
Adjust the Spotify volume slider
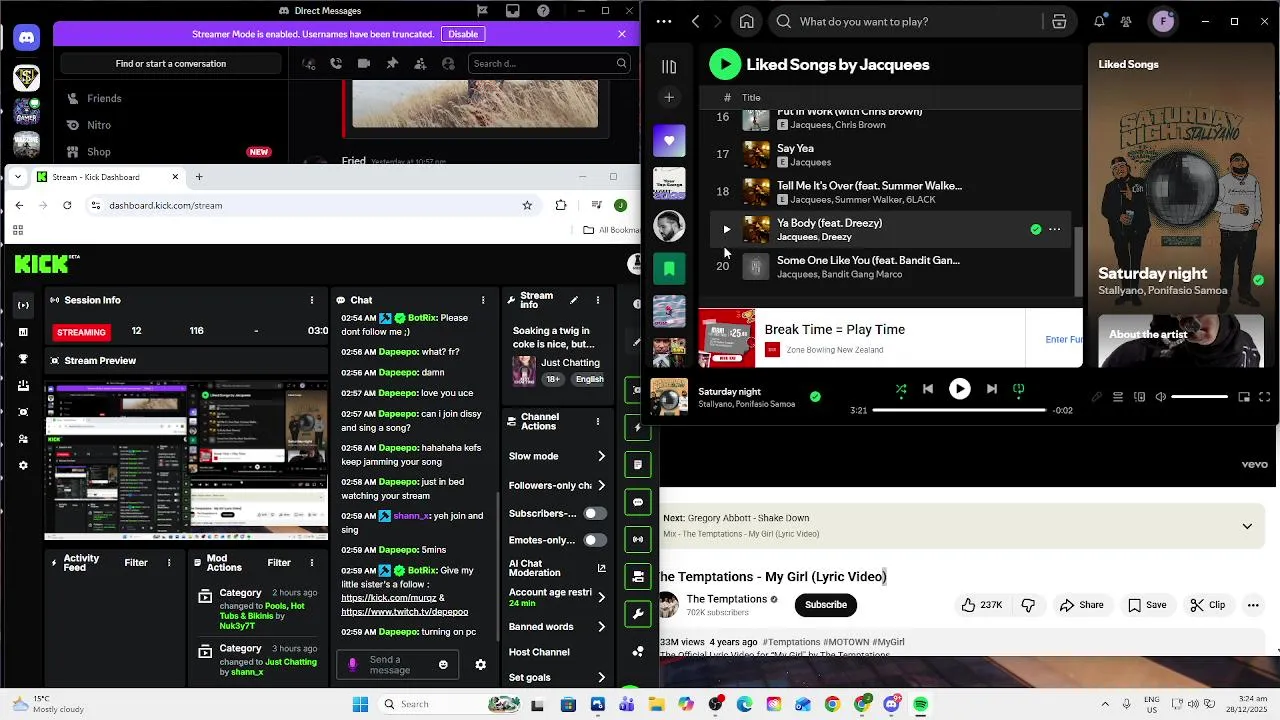[x=1199, y=397]
